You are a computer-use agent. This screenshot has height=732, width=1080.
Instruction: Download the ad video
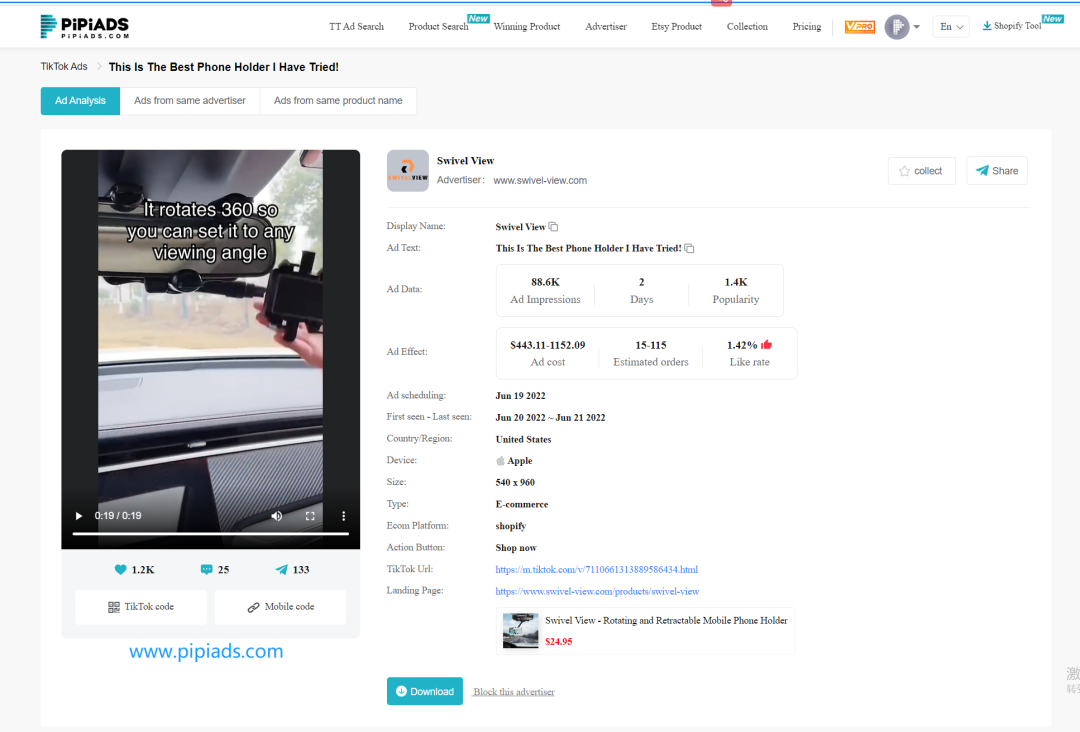click(x=424, y=691)
